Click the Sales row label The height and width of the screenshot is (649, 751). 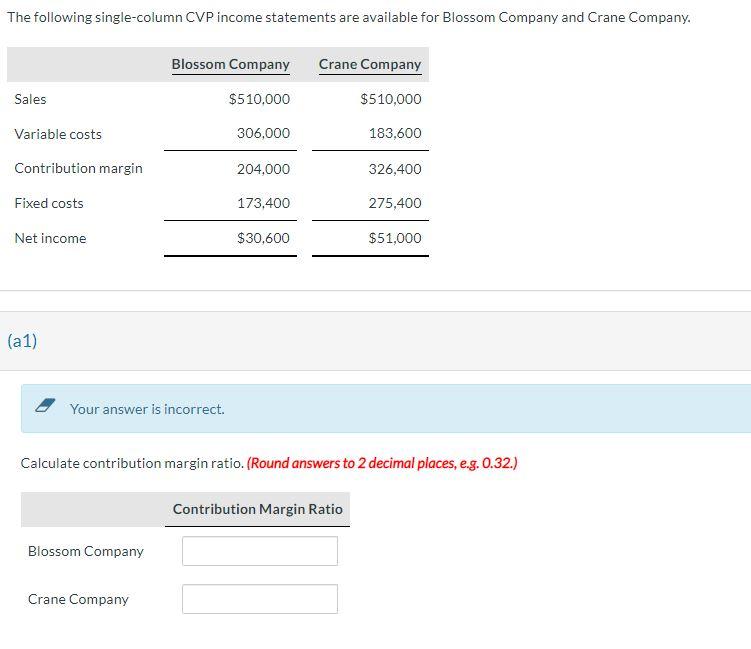pos(30,99)
